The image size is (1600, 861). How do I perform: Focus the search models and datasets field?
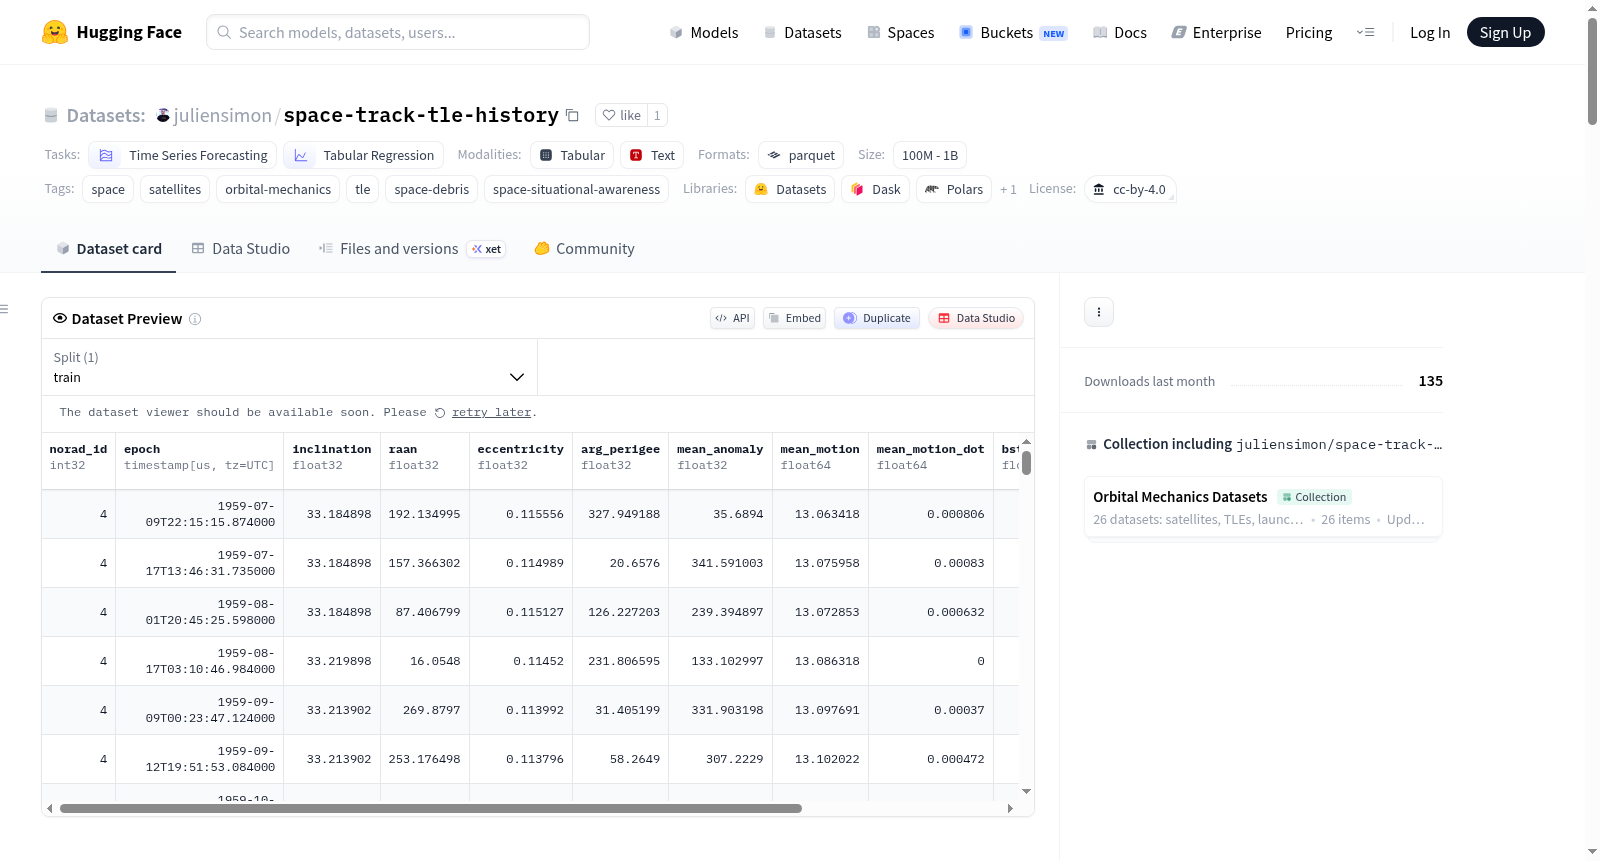pyautogui.click(x=398, y=32)
